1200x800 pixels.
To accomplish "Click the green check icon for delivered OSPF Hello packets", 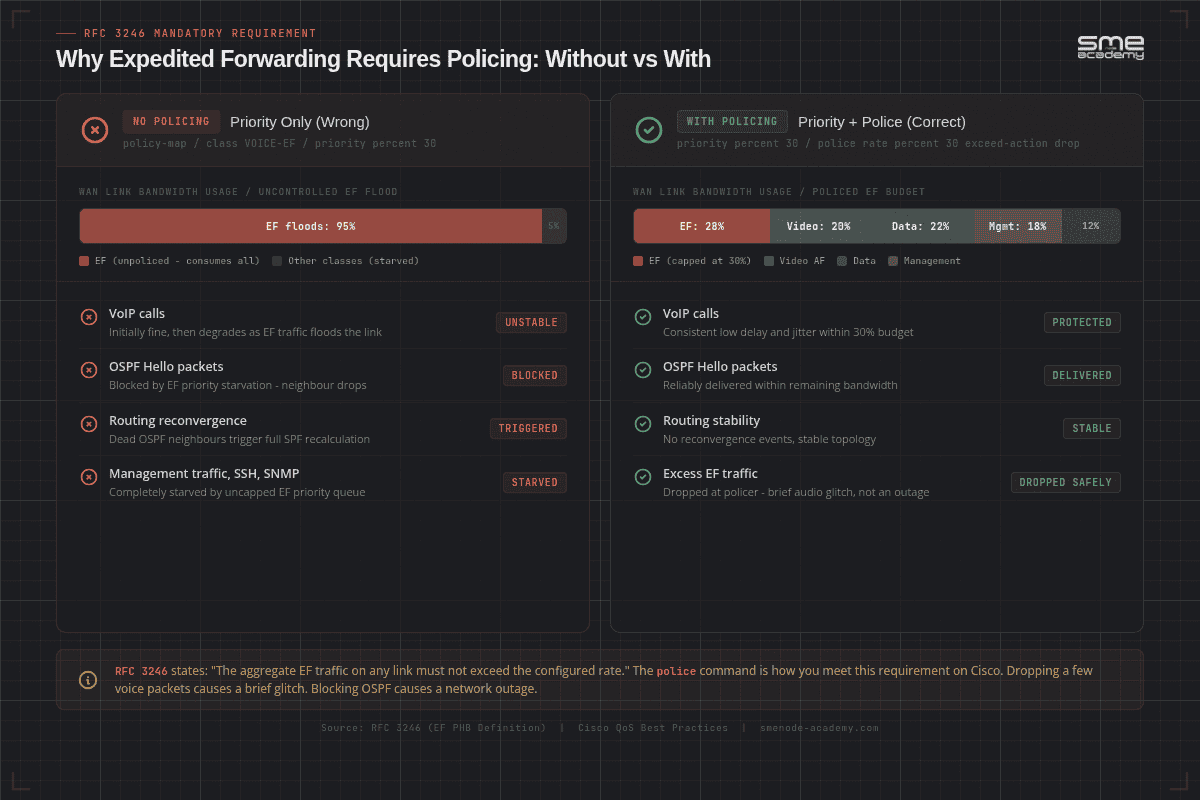I will tap(643, 370).
